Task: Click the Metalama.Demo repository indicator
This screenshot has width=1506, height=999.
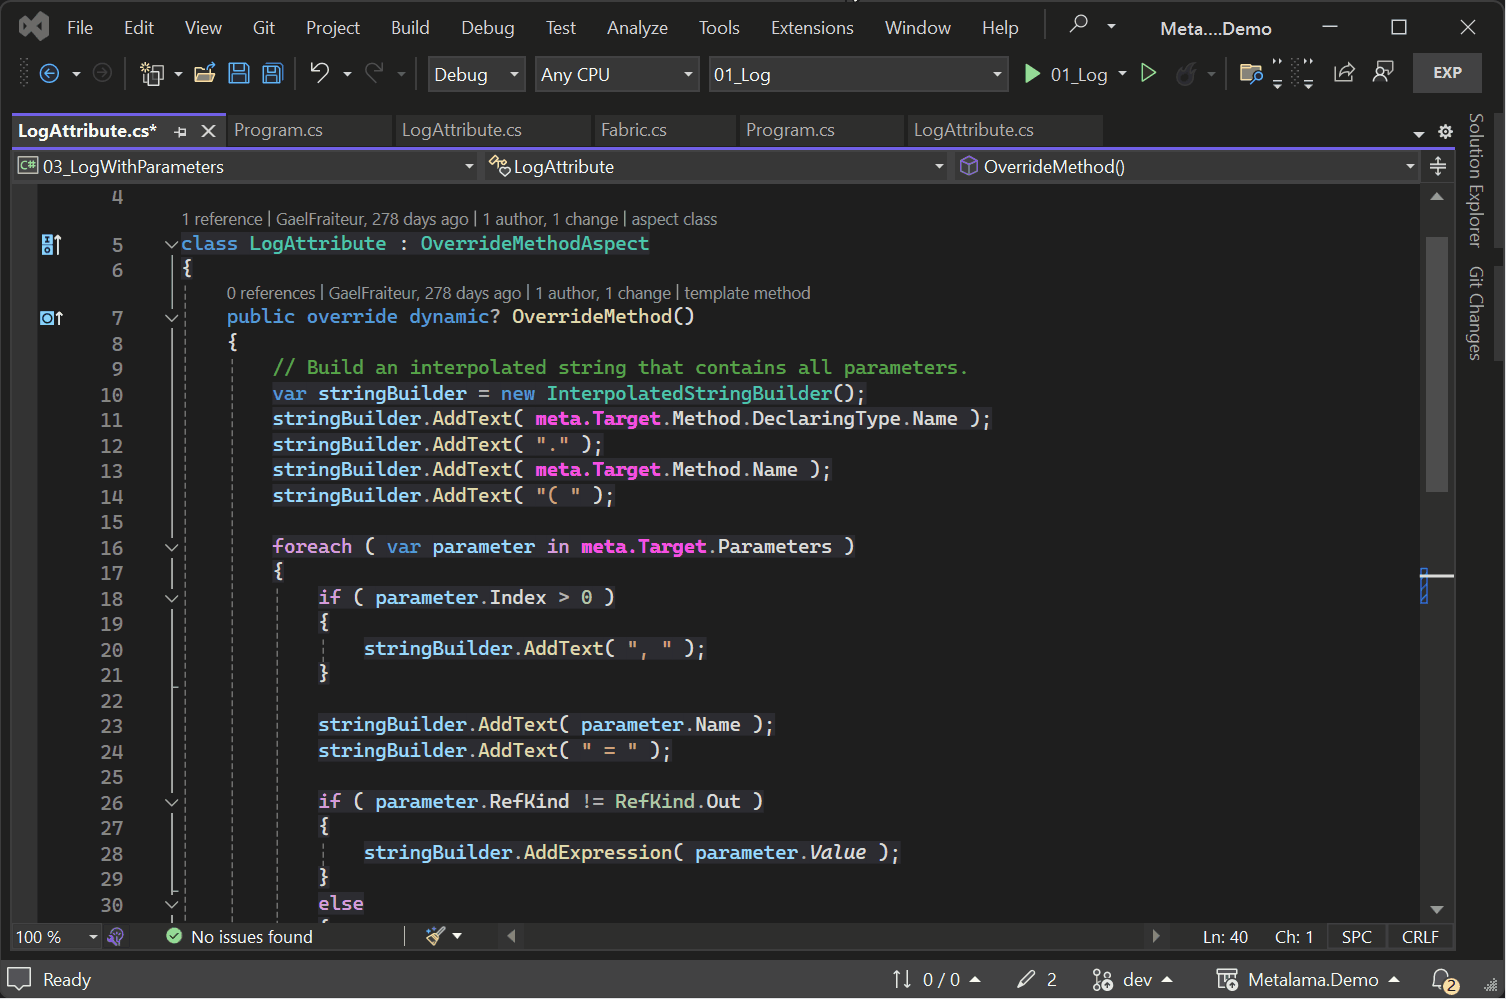Action: (1308, 980)
